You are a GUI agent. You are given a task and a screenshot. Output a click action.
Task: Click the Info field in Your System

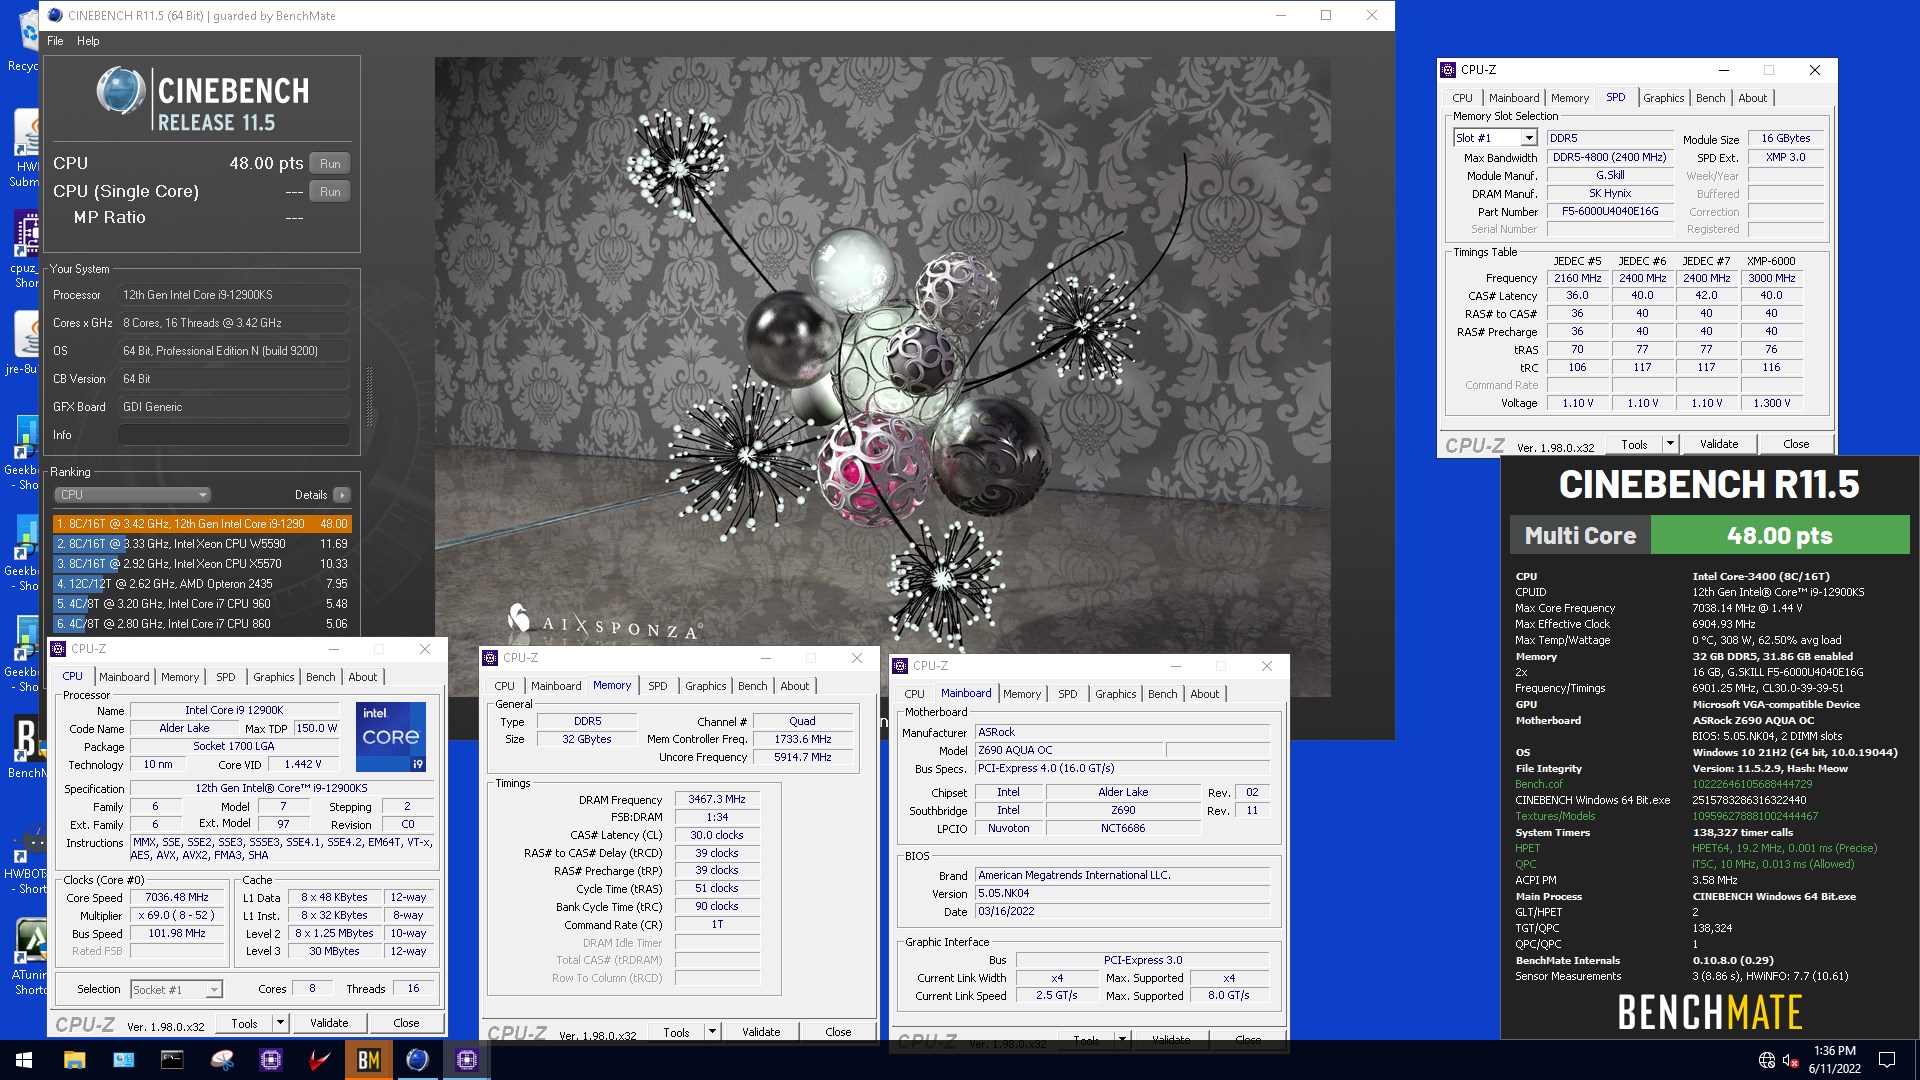[234, 435]
